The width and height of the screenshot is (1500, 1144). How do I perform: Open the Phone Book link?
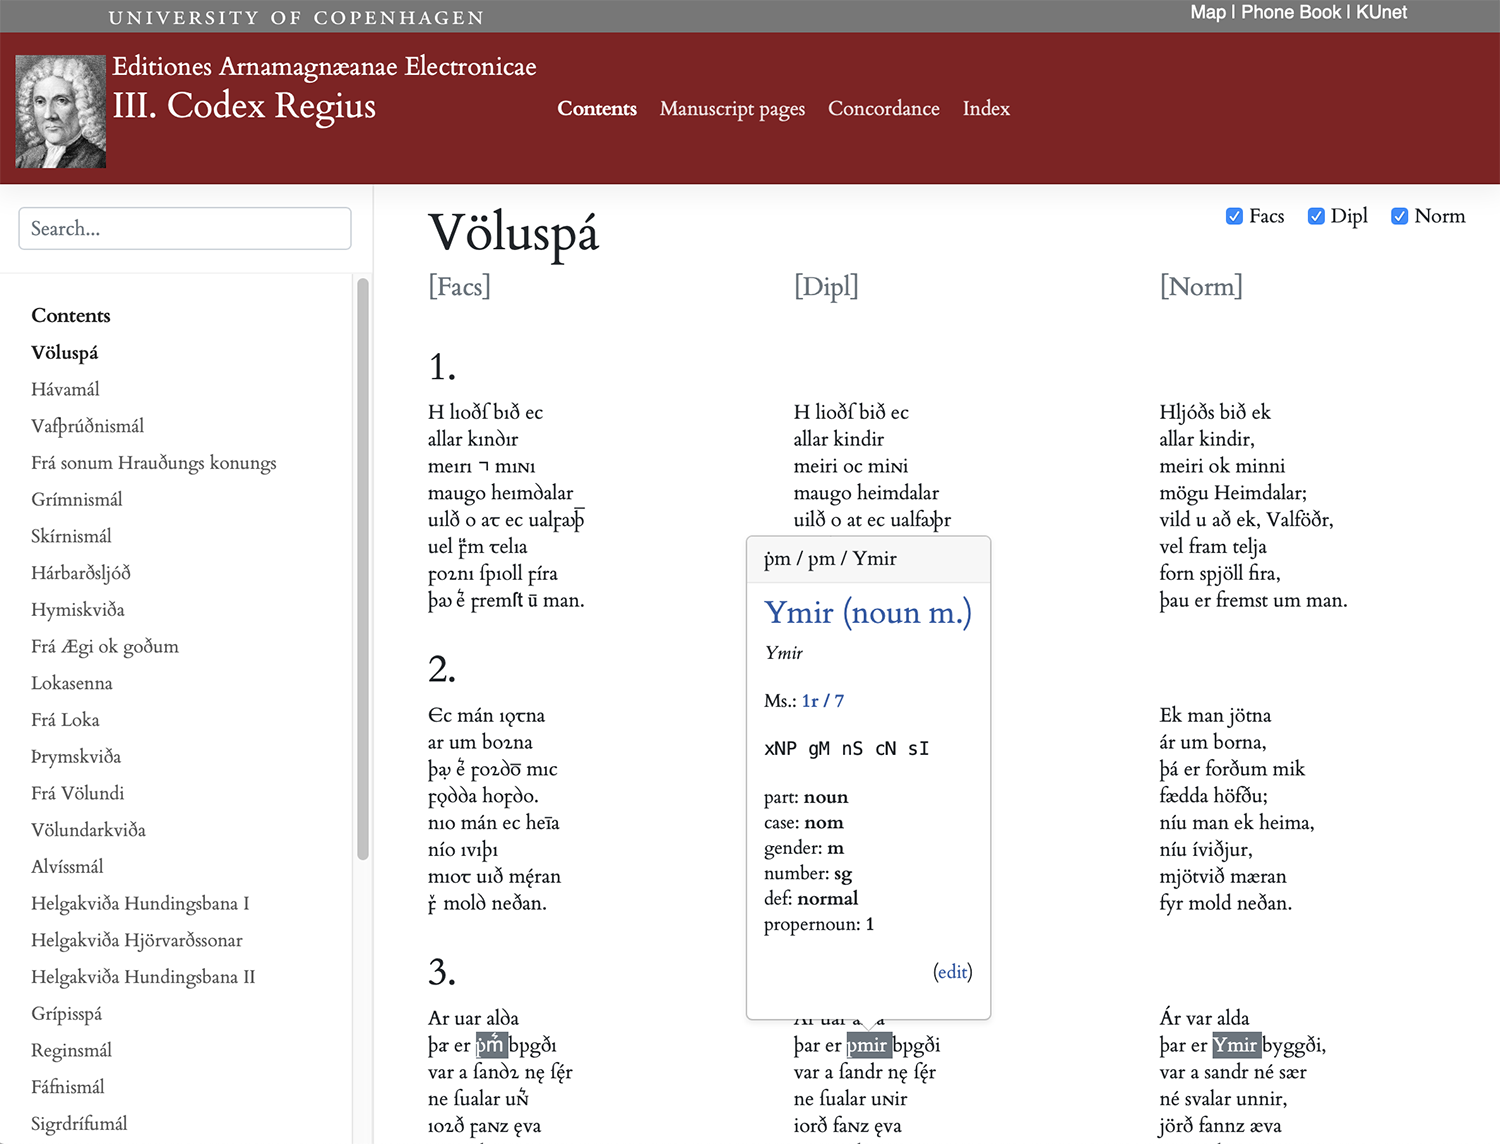(x=1291, y=12)
